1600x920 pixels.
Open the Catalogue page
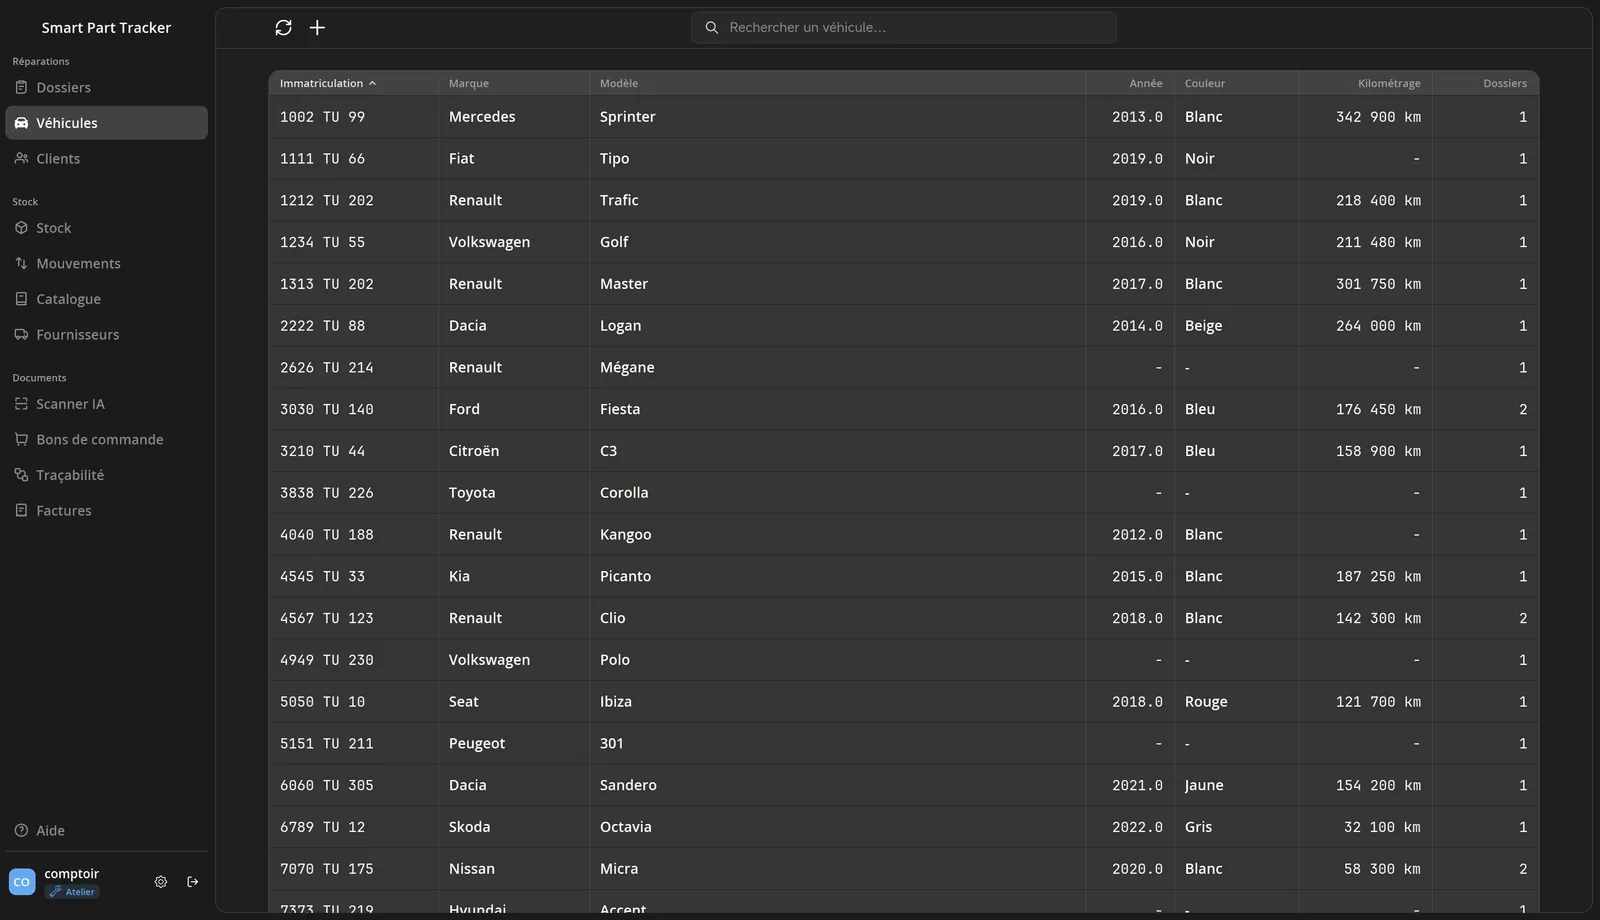(106, 299)
